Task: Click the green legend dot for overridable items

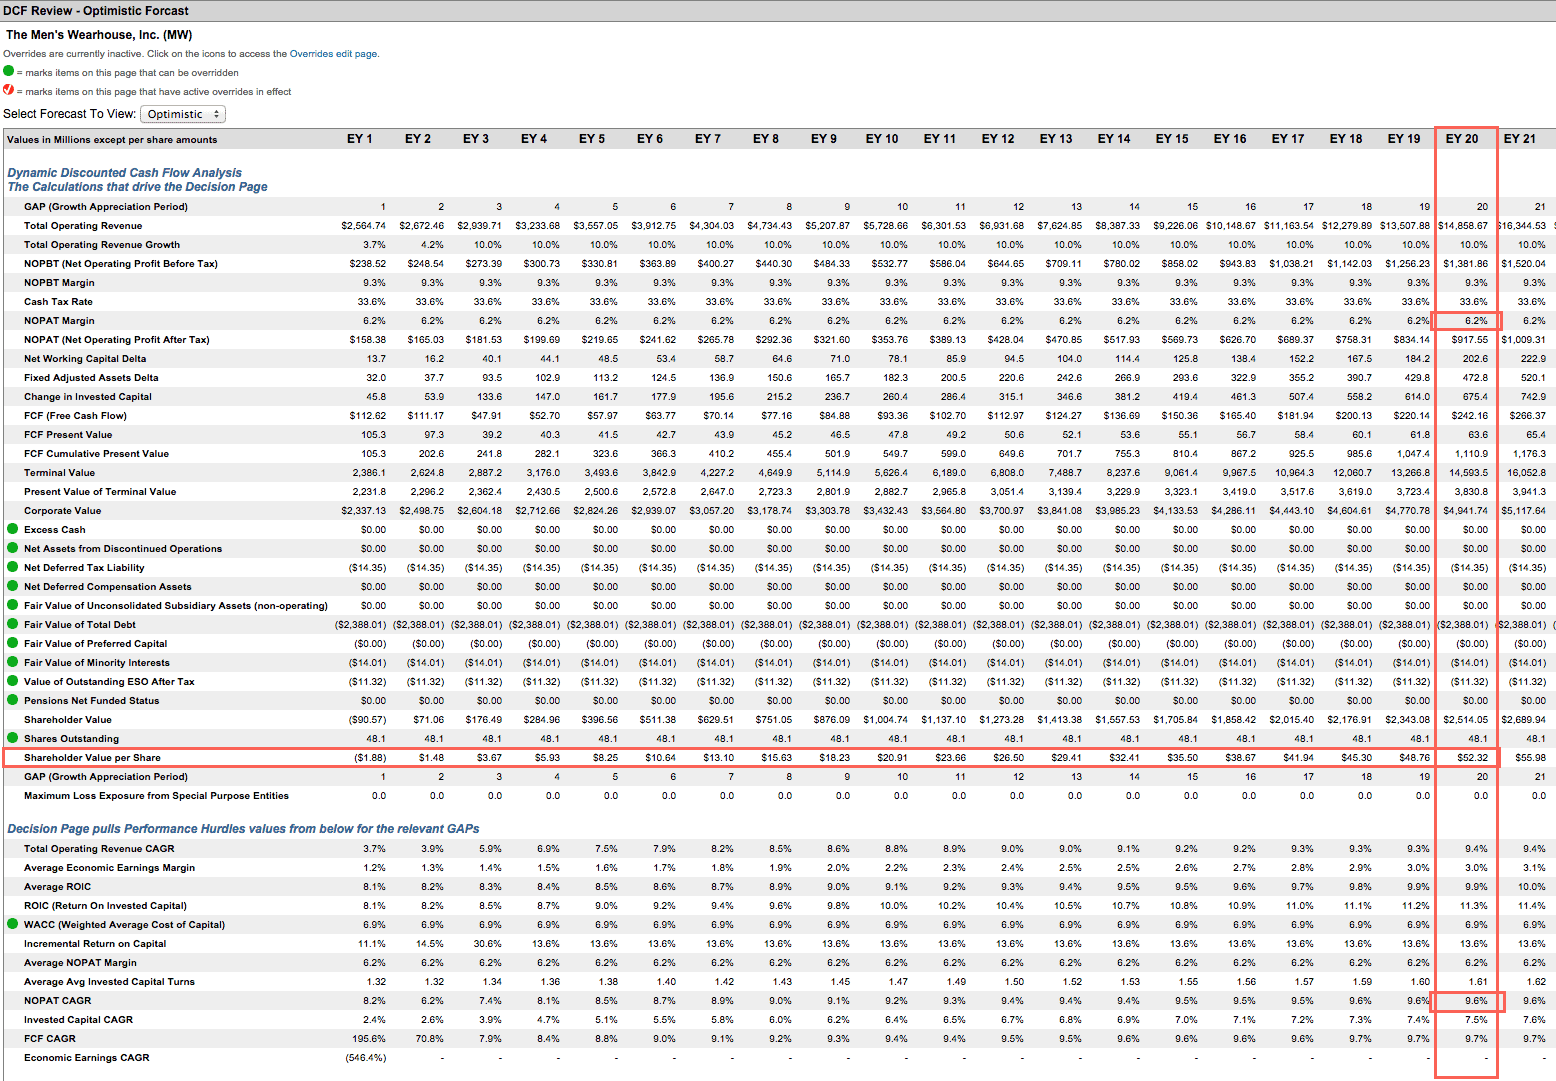Action: [9, 71]
